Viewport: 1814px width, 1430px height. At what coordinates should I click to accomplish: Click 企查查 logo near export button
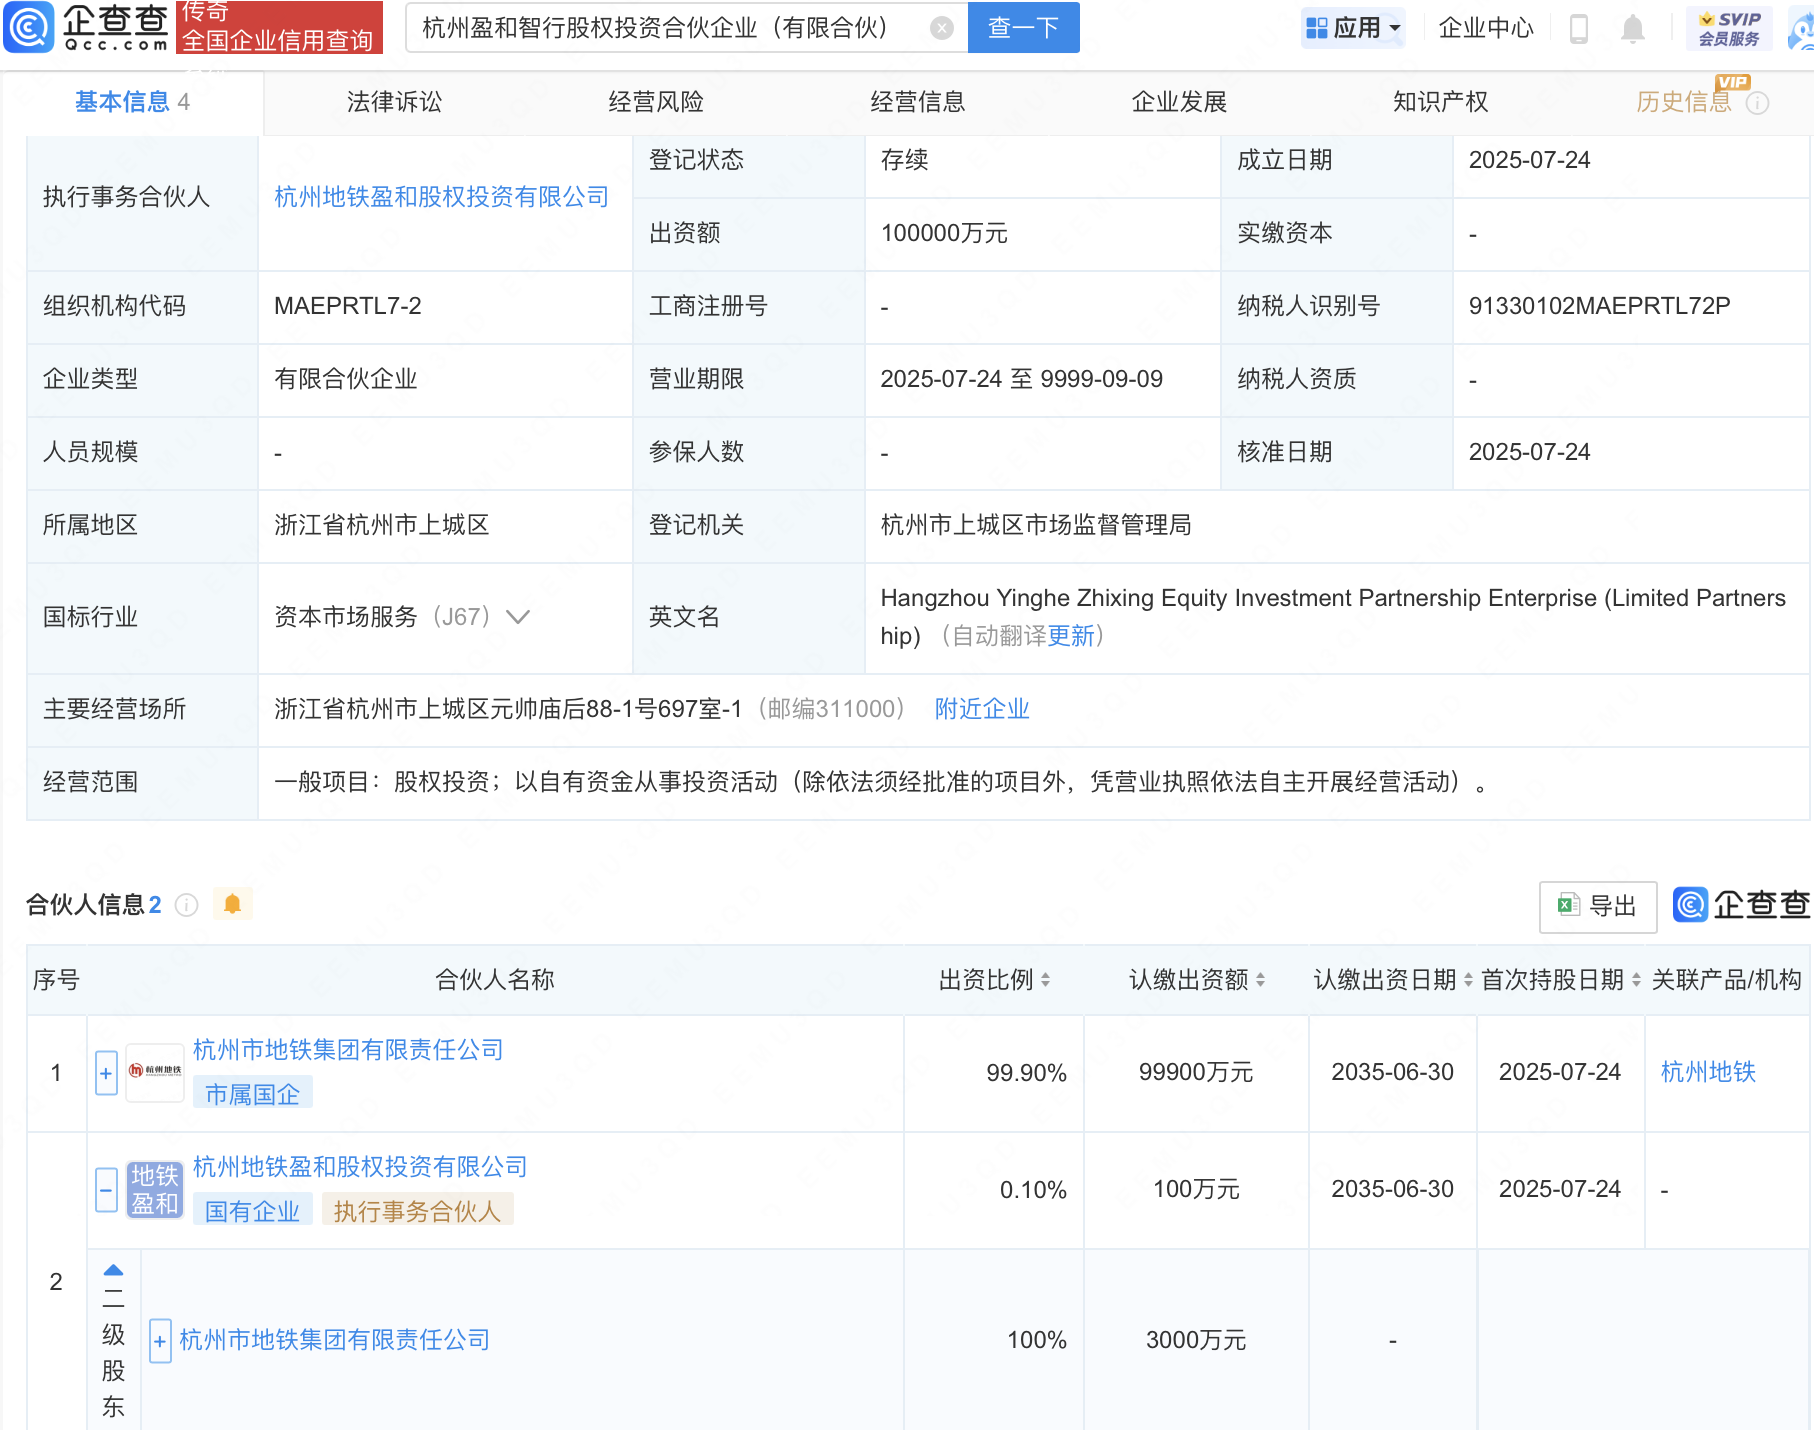[x=1741, y=905]
